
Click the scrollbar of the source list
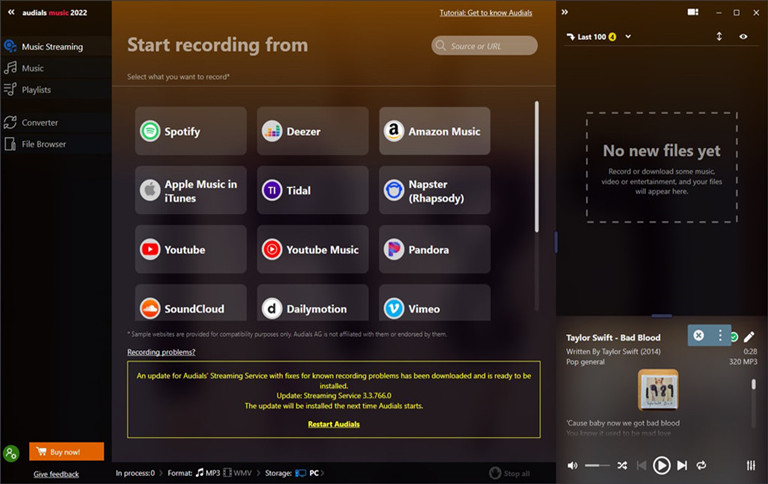pyautogui.click(x=537, y=167)
